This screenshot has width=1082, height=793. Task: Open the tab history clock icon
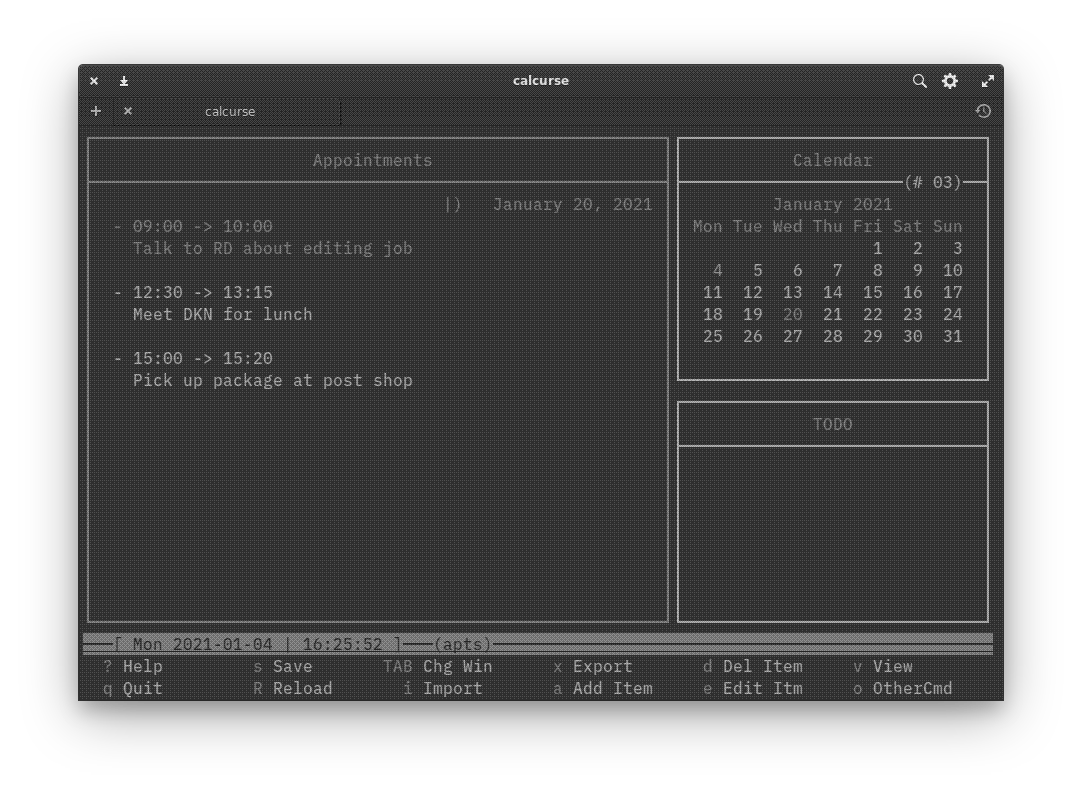(x=983, y=111)
